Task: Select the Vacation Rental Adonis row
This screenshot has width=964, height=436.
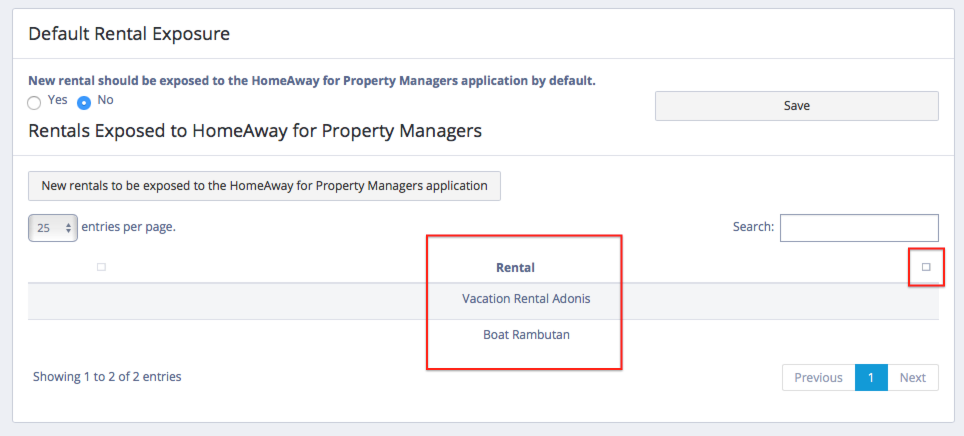Action: (x=519, y=299)
